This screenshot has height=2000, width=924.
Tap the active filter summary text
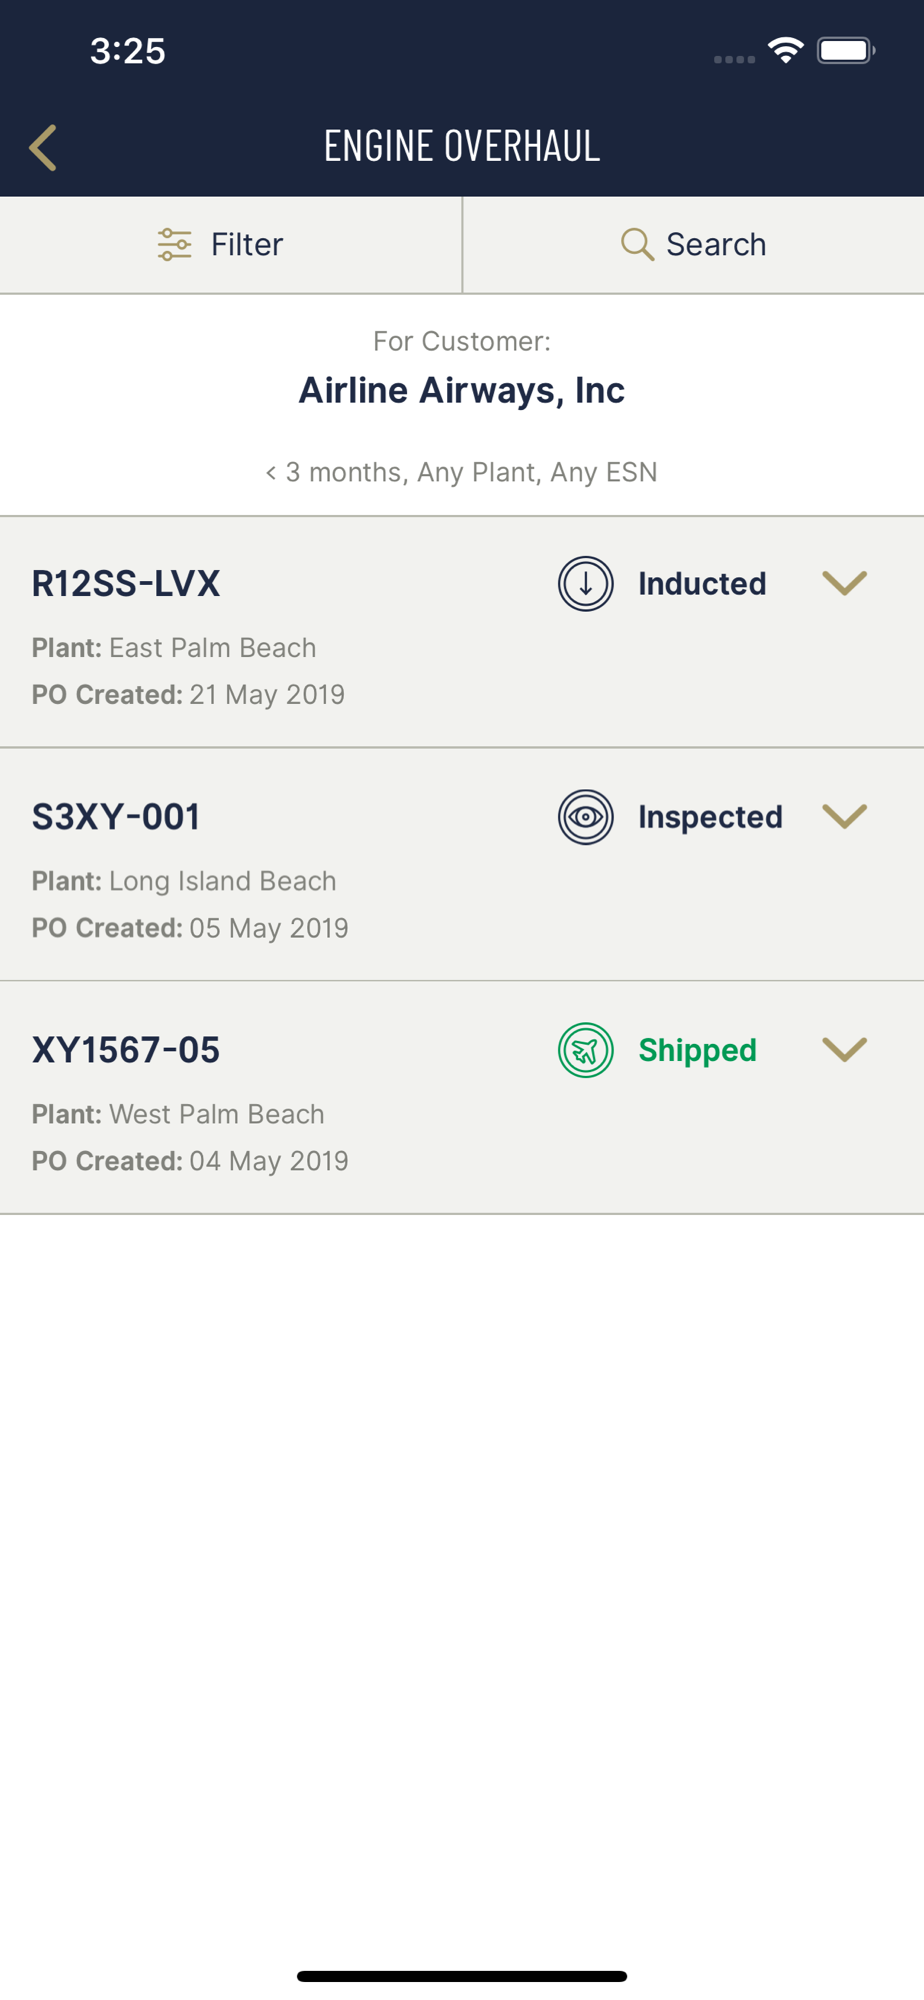tap(461, 472)
